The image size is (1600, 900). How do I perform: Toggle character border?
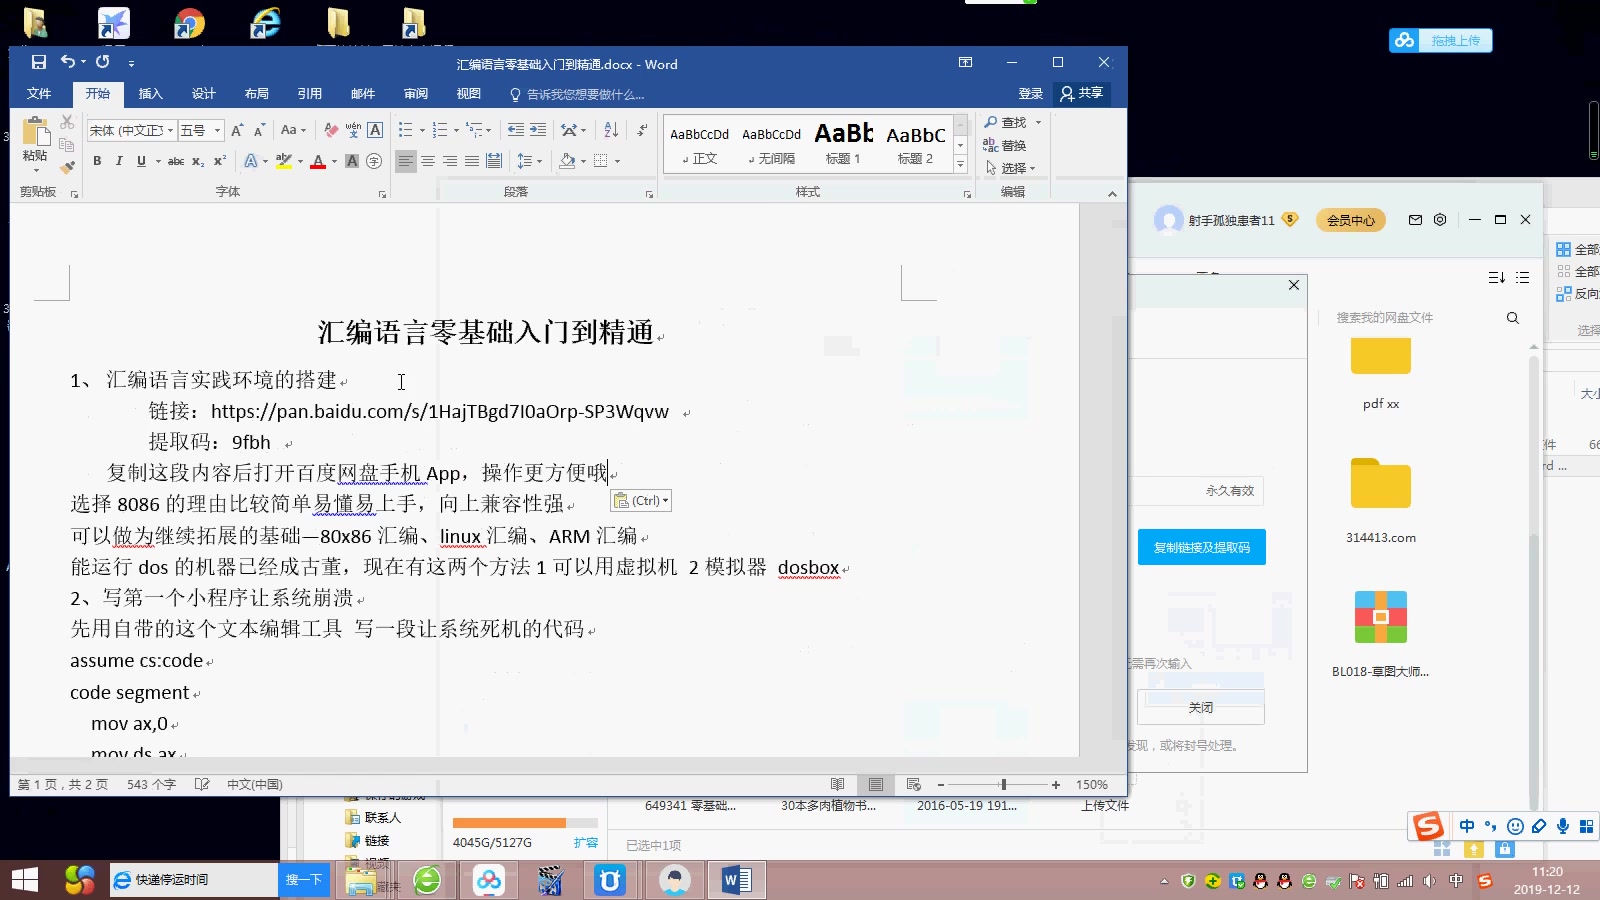[375, 130]
